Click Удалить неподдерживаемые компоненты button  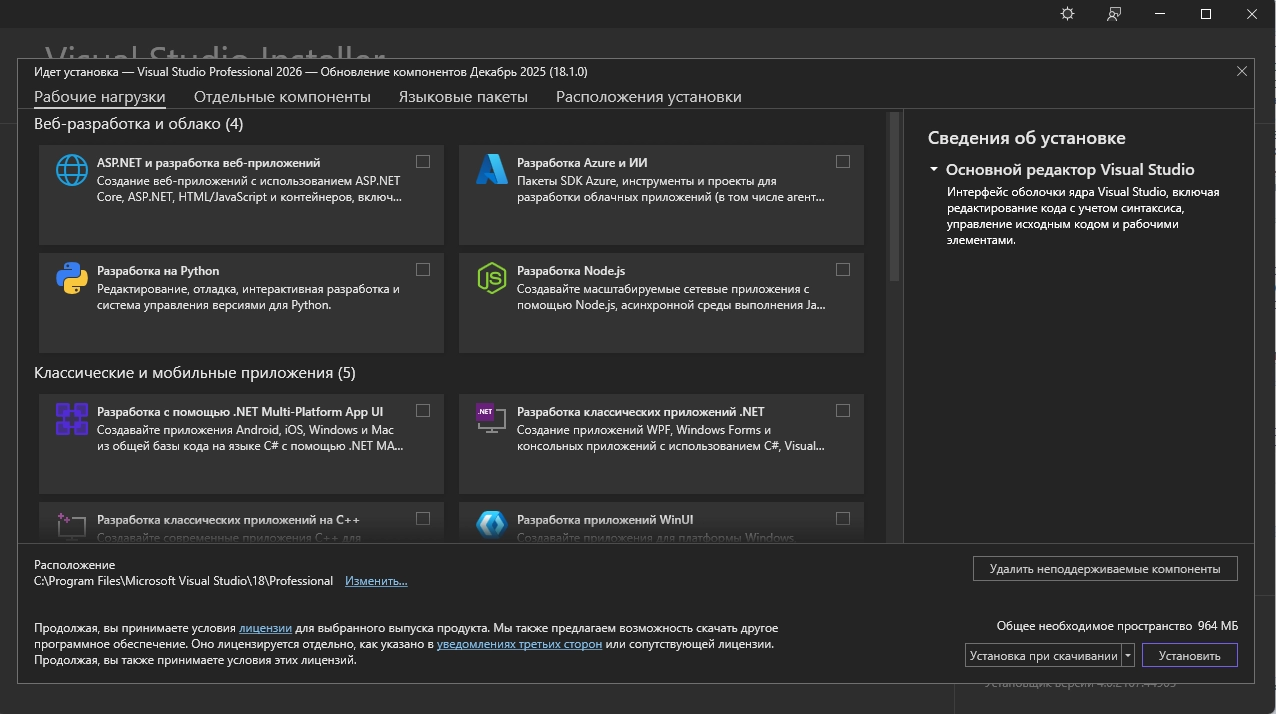tap(1104, 569)
